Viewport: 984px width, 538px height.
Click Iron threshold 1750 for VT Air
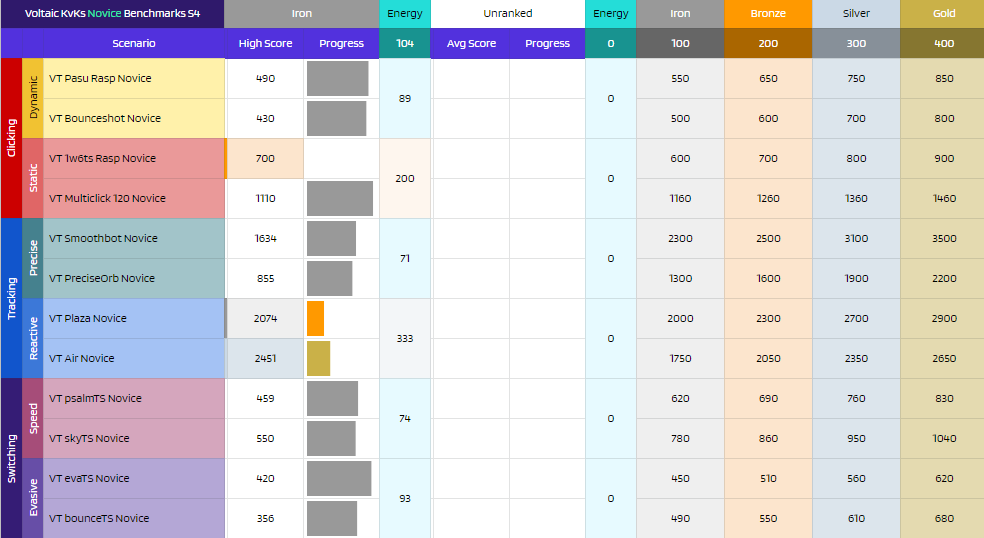[680, 358]
